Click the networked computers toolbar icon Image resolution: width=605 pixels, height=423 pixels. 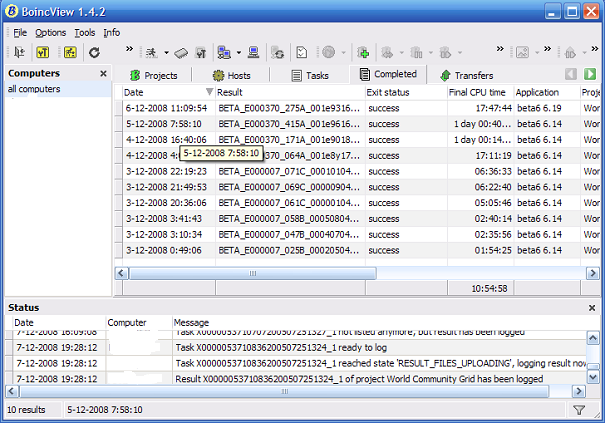224,52
